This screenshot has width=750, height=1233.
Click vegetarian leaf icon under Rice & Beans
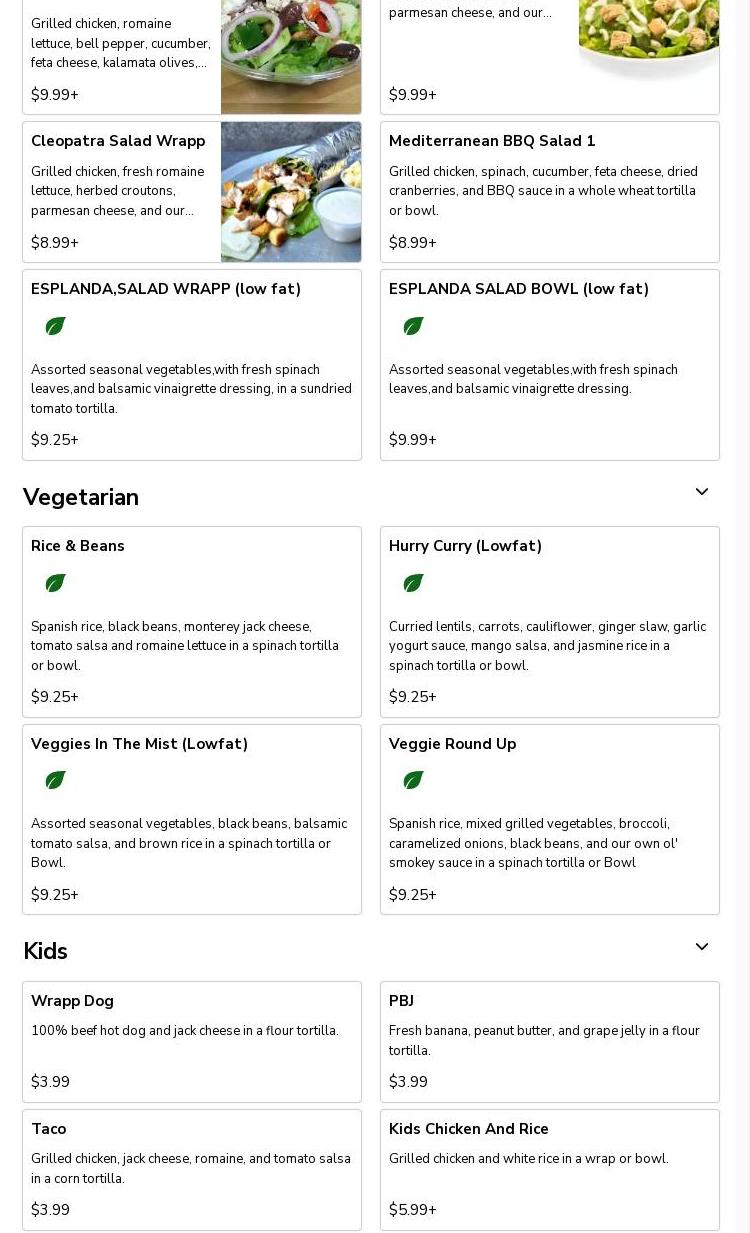(x=55, y=583)
